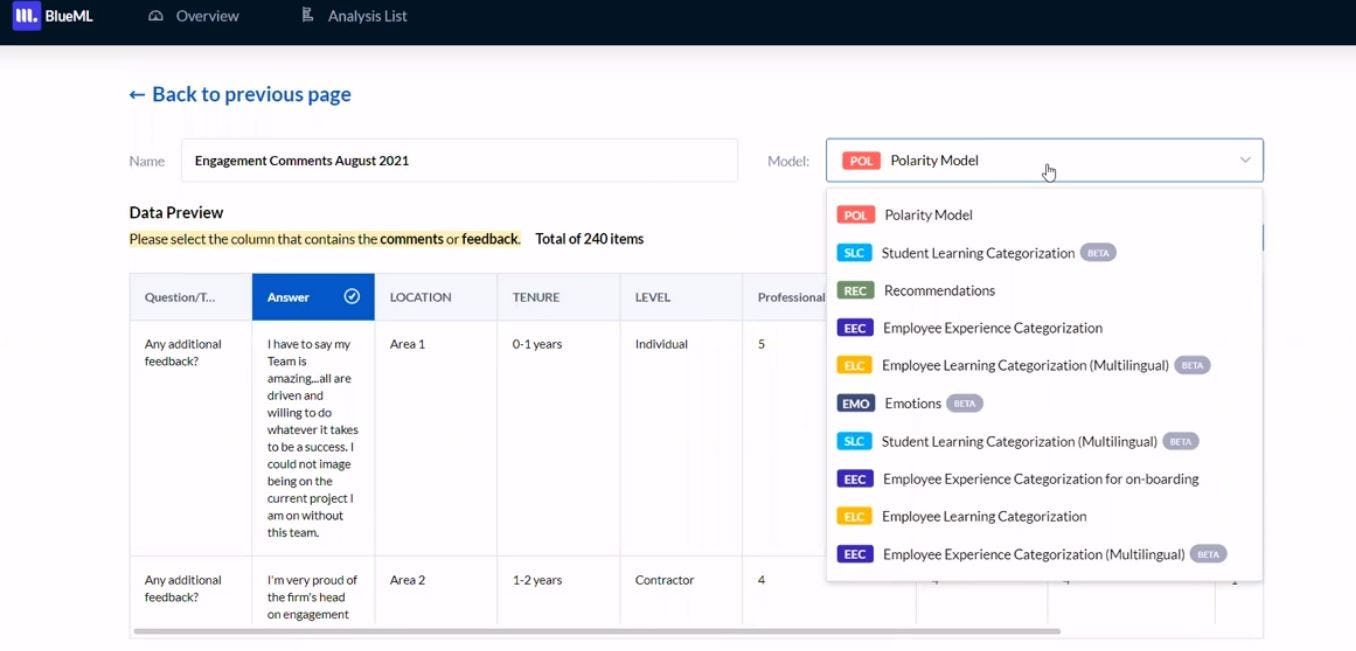Choose the Recommendations model
Screen dimensions: 1356x651
pyautogui.click(x=1044, y=290)
